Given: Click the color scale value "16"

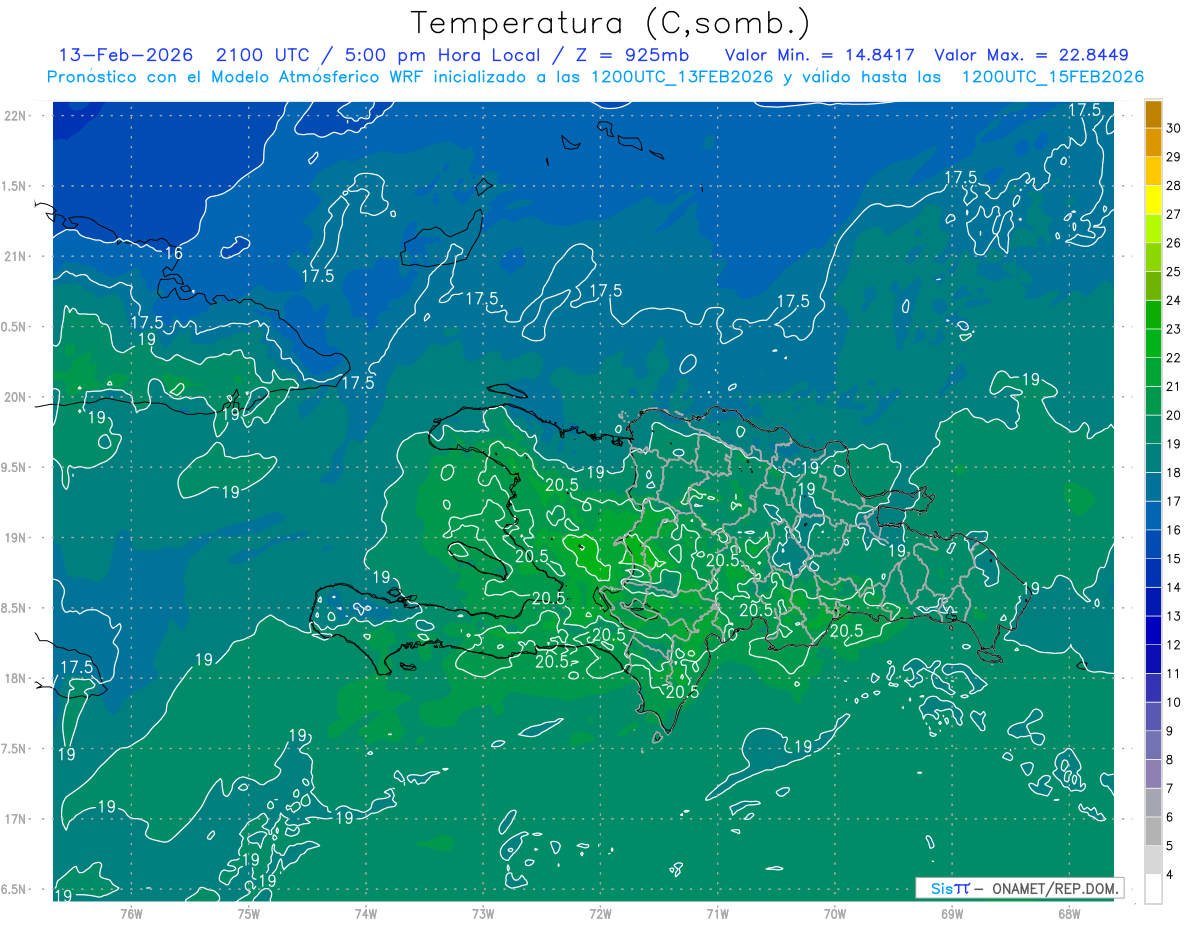Looking at the screenshot, I should pos(1174,530).
